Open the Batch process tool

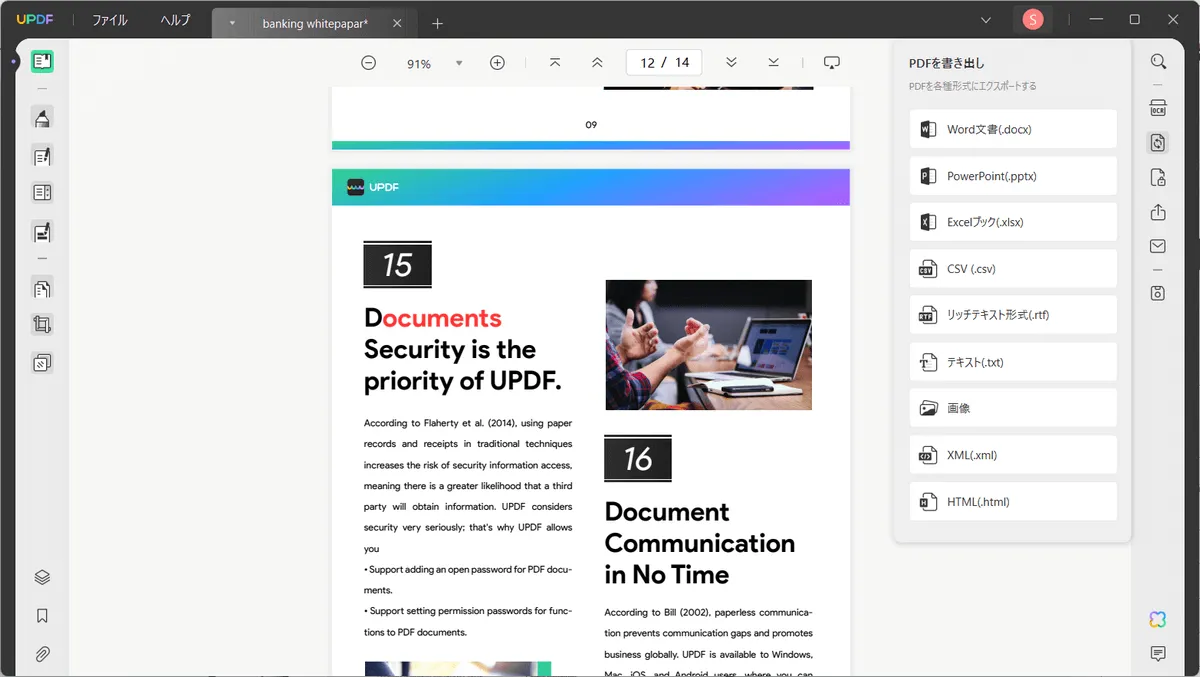[42, 362]
